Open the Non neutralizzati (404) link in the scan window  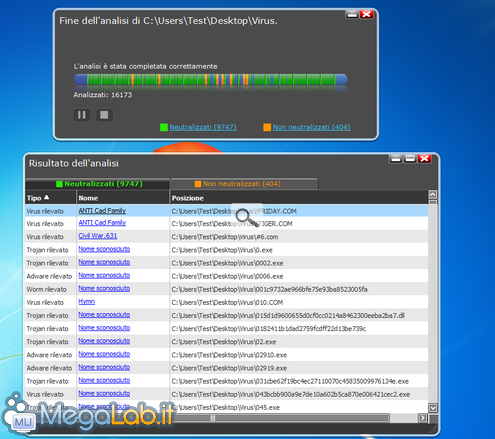[x=311, y=127]
